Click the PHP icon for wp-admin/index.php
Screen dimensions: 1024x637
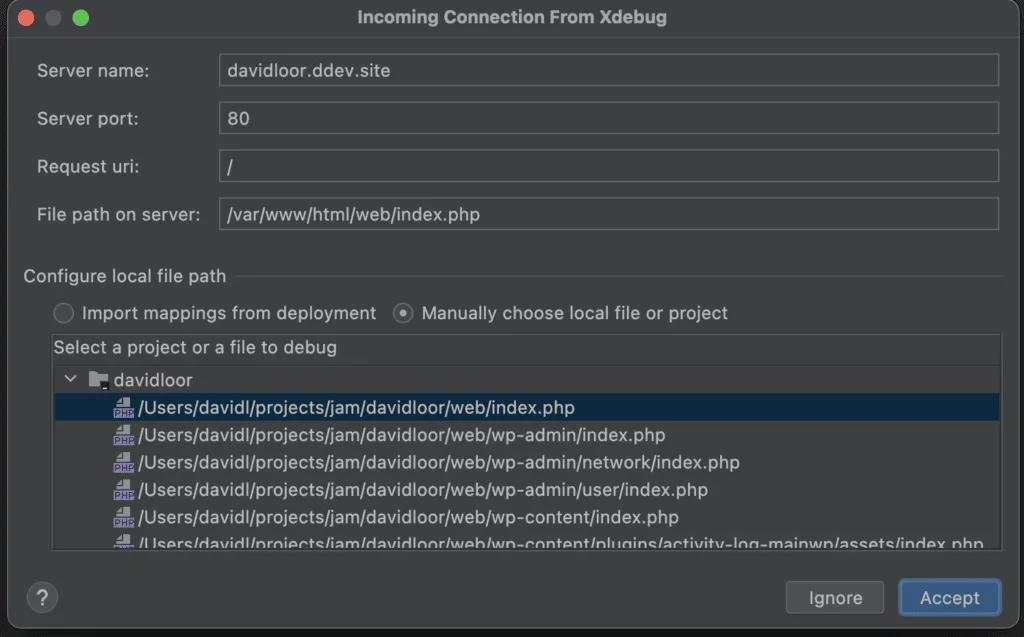click(x=125, y=435)
